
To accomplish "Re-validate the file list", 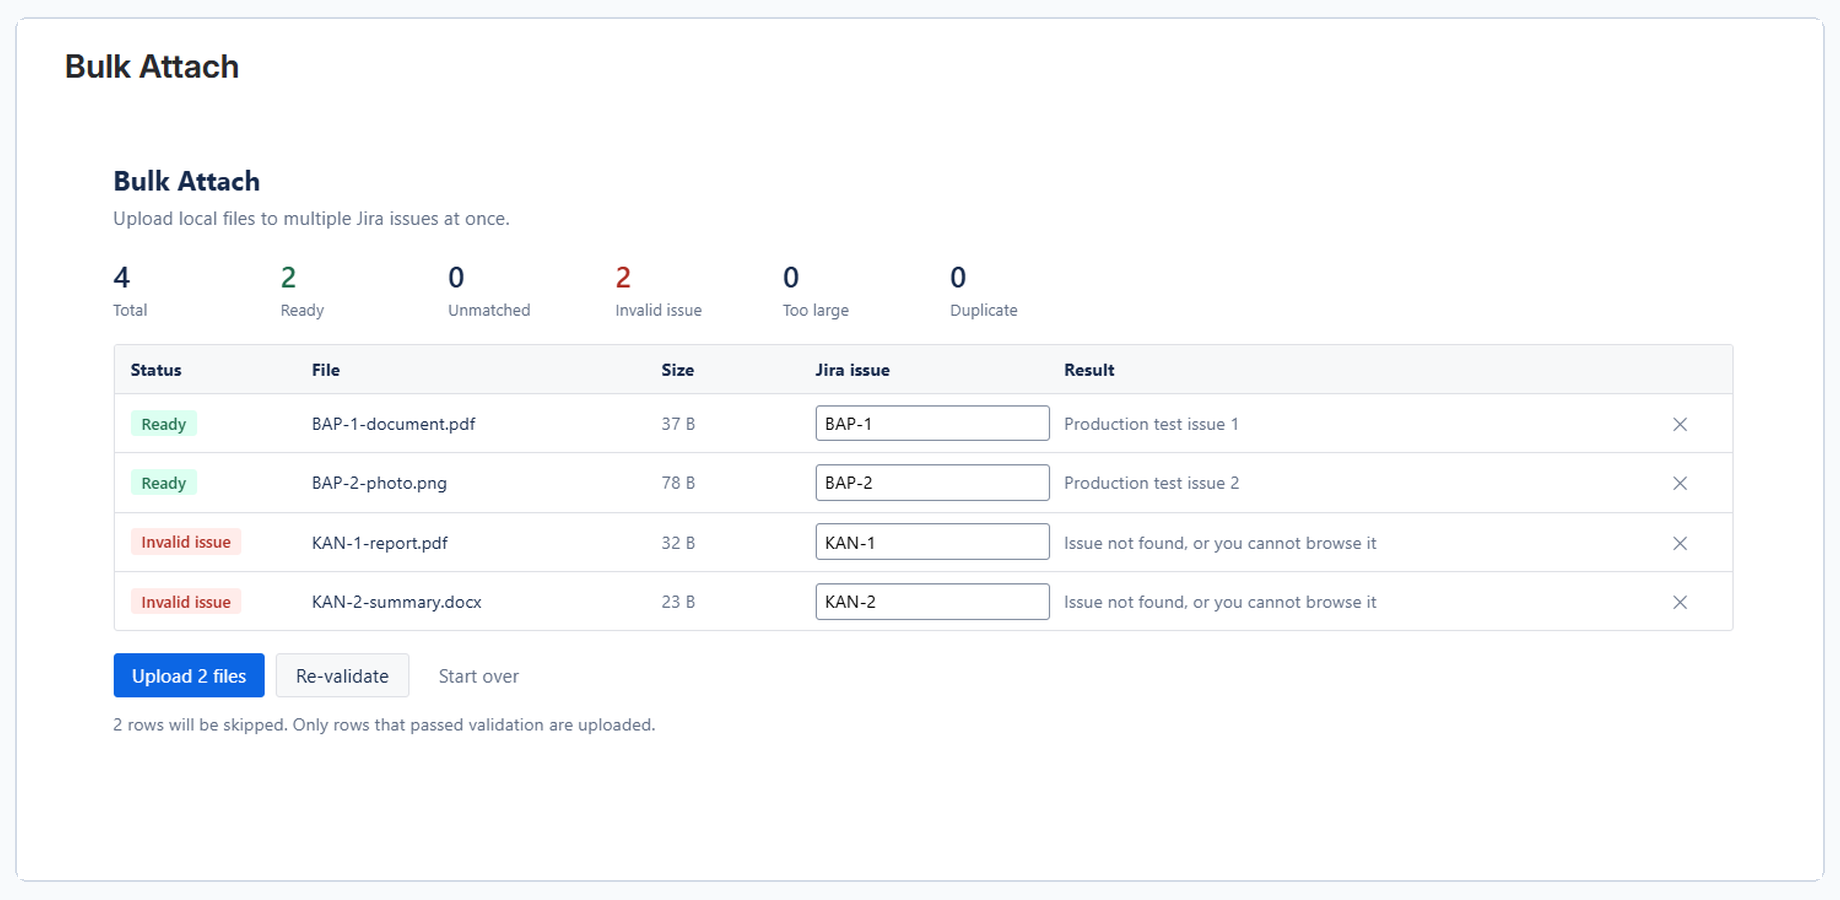I will pos(342,676).
